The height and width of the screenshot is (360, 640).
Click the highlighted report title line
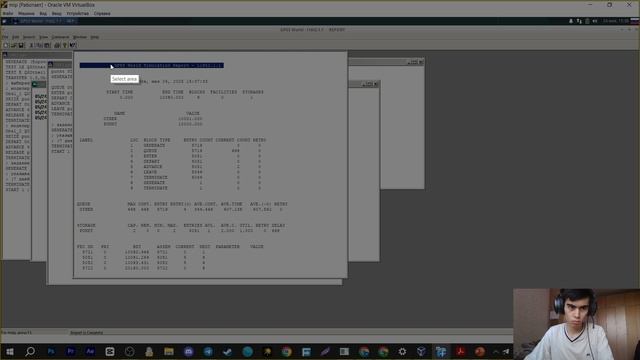[151, 65]
